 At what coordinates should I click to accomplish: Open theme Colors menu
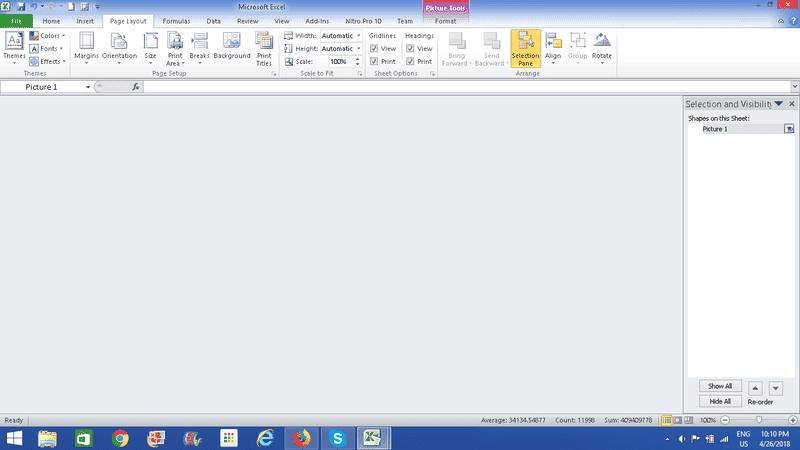pyautogui.click(x=47, y=36)
